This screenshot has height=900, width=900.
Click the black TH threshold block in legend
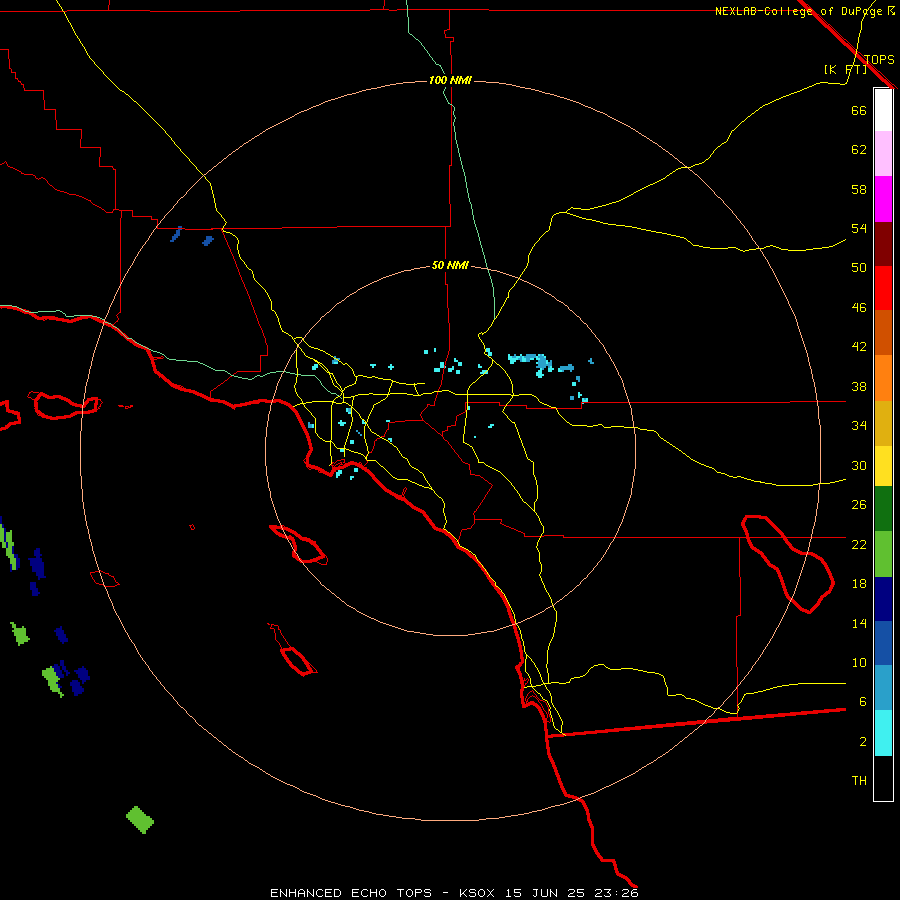[x=883, y=778]
